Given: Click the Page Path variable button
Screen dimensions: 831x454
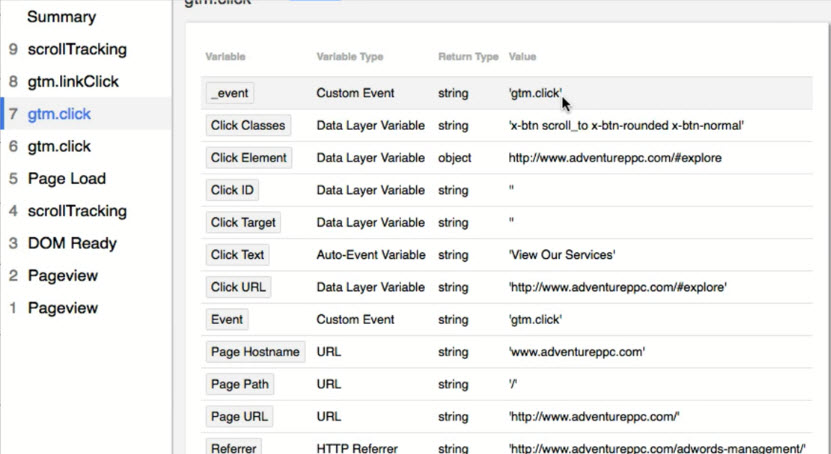Looking at the screenshot, I should (x=240, y=384).
